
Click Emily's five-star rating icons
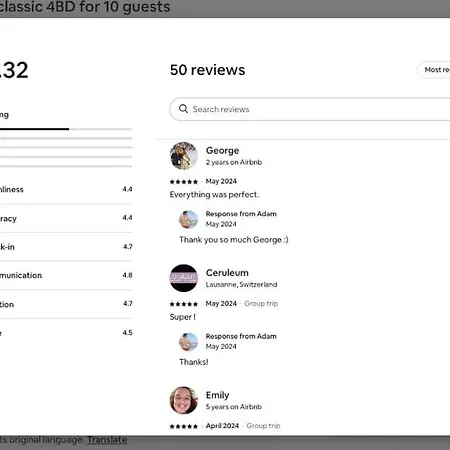point(184,426)
